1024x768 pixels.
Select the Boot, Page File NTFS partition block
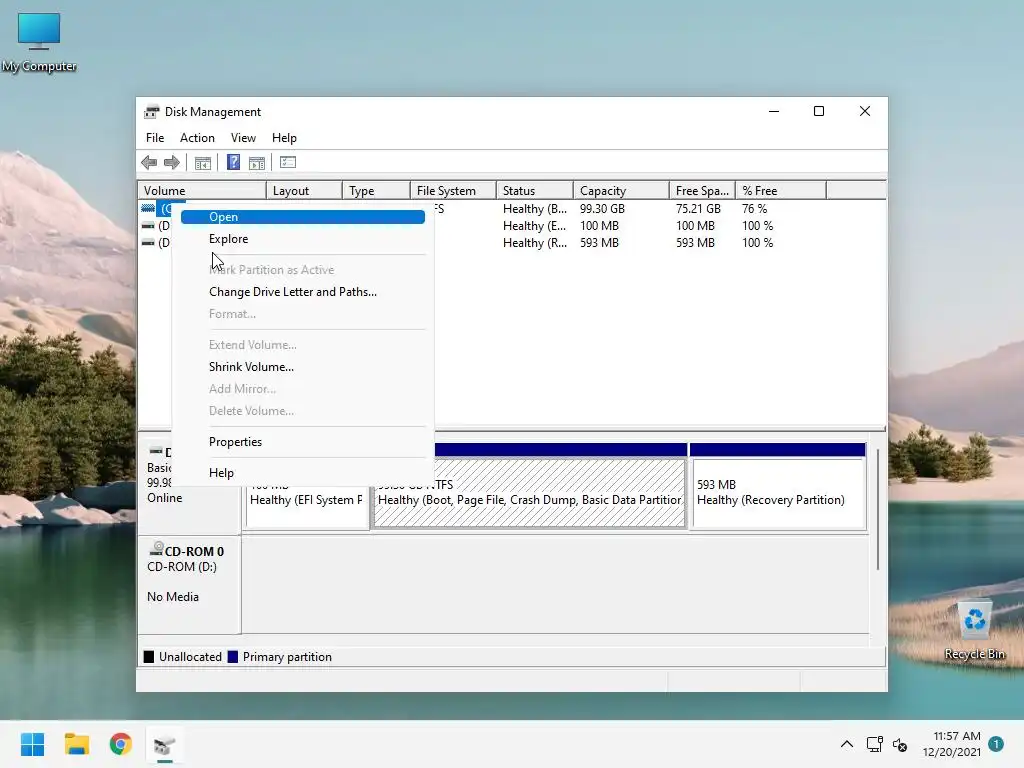pos(529,493)
